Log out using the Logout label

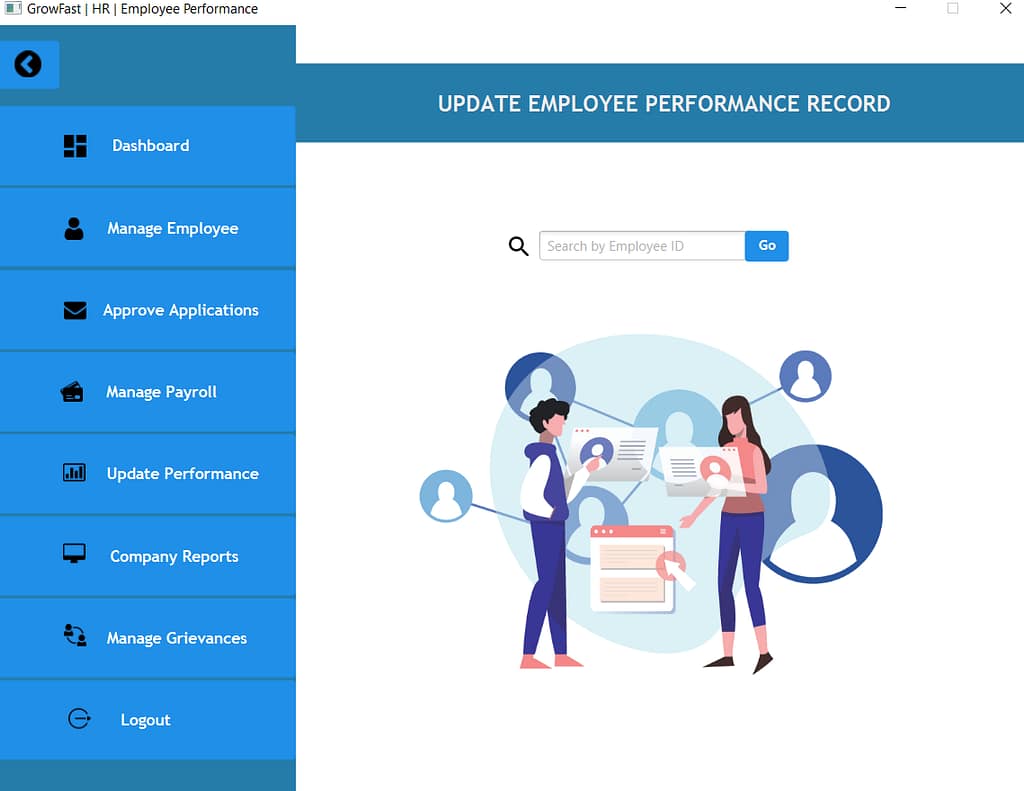tap(145, 720)
